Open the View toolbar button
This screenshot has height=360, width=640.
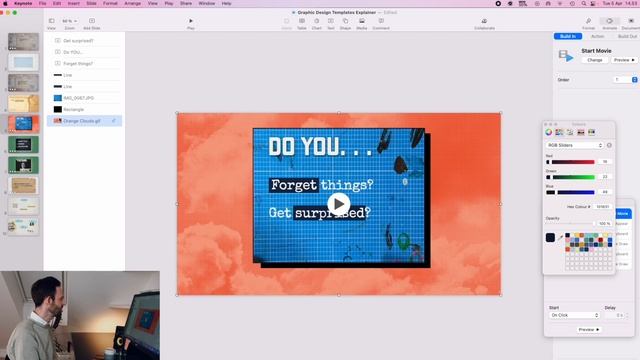point(51,21)
